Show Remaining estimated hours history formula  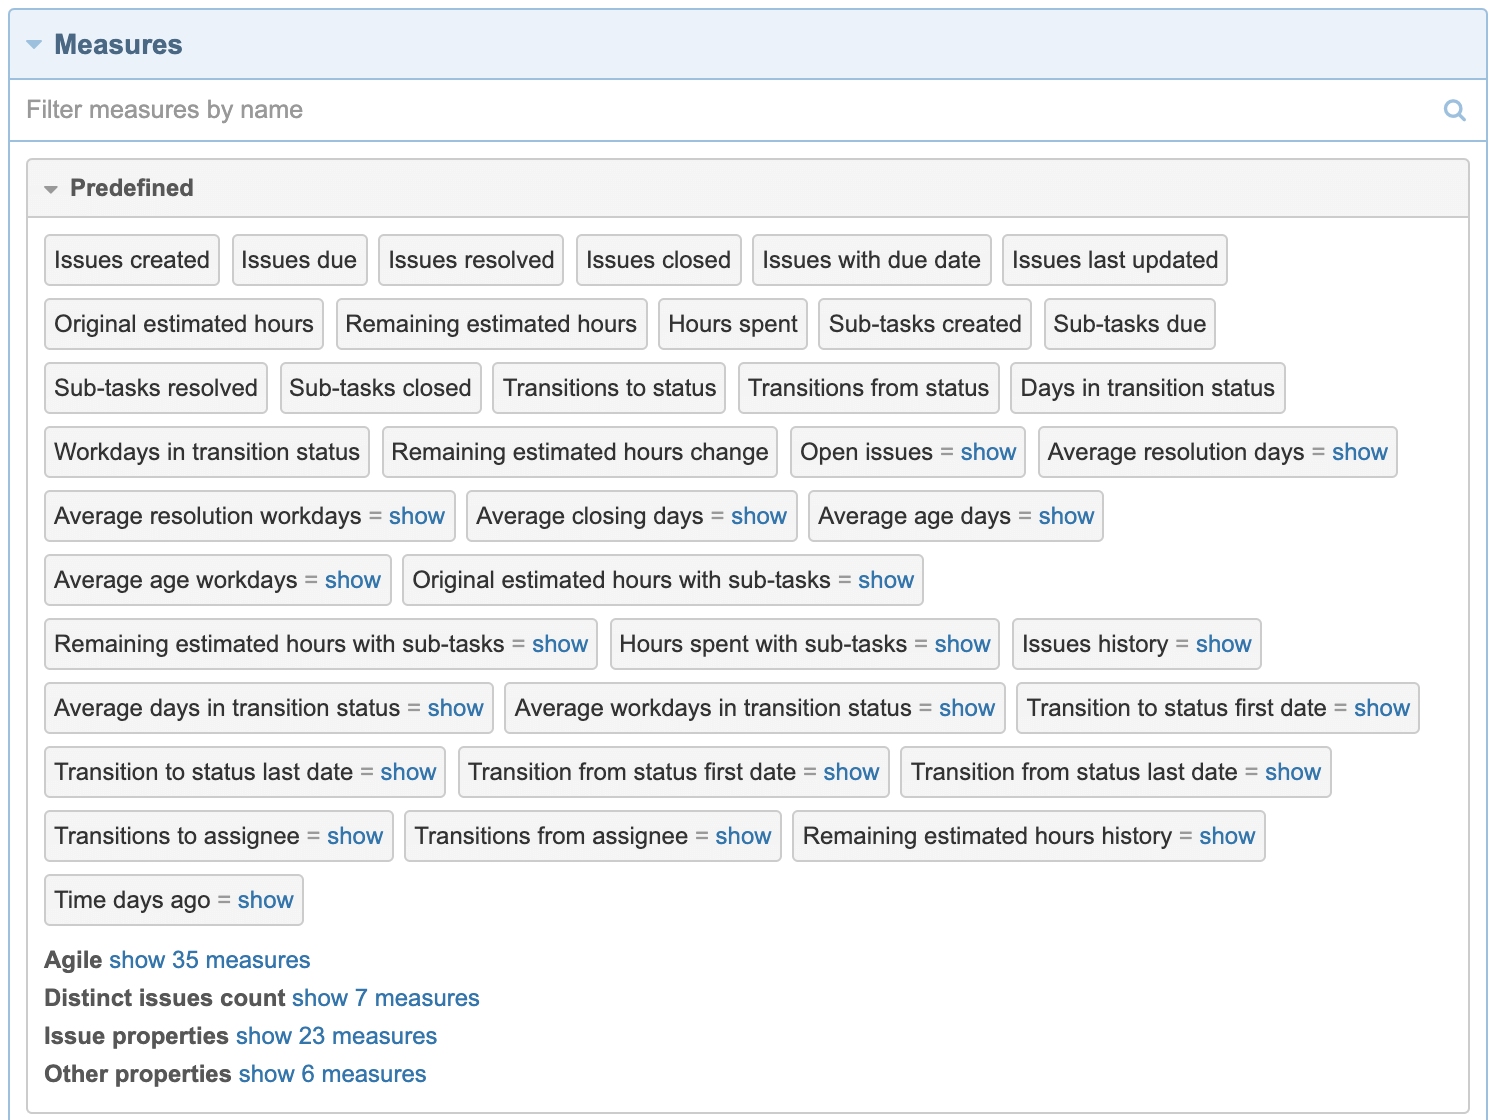click(1227, 836)
